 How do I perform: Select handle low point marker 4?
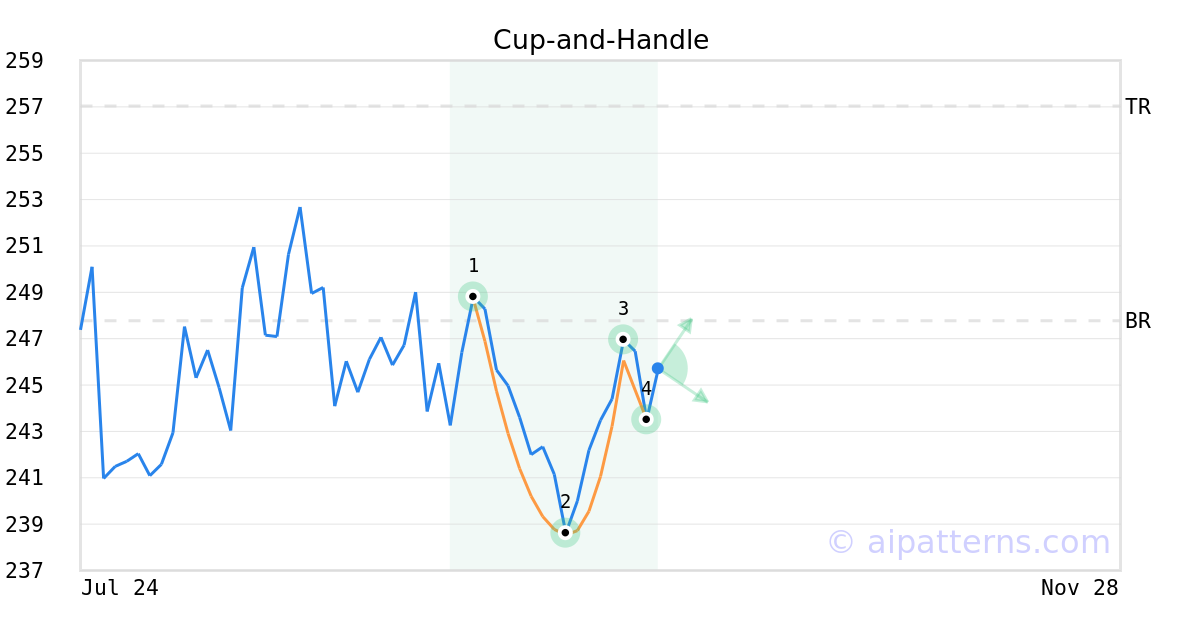coord(646,419)
